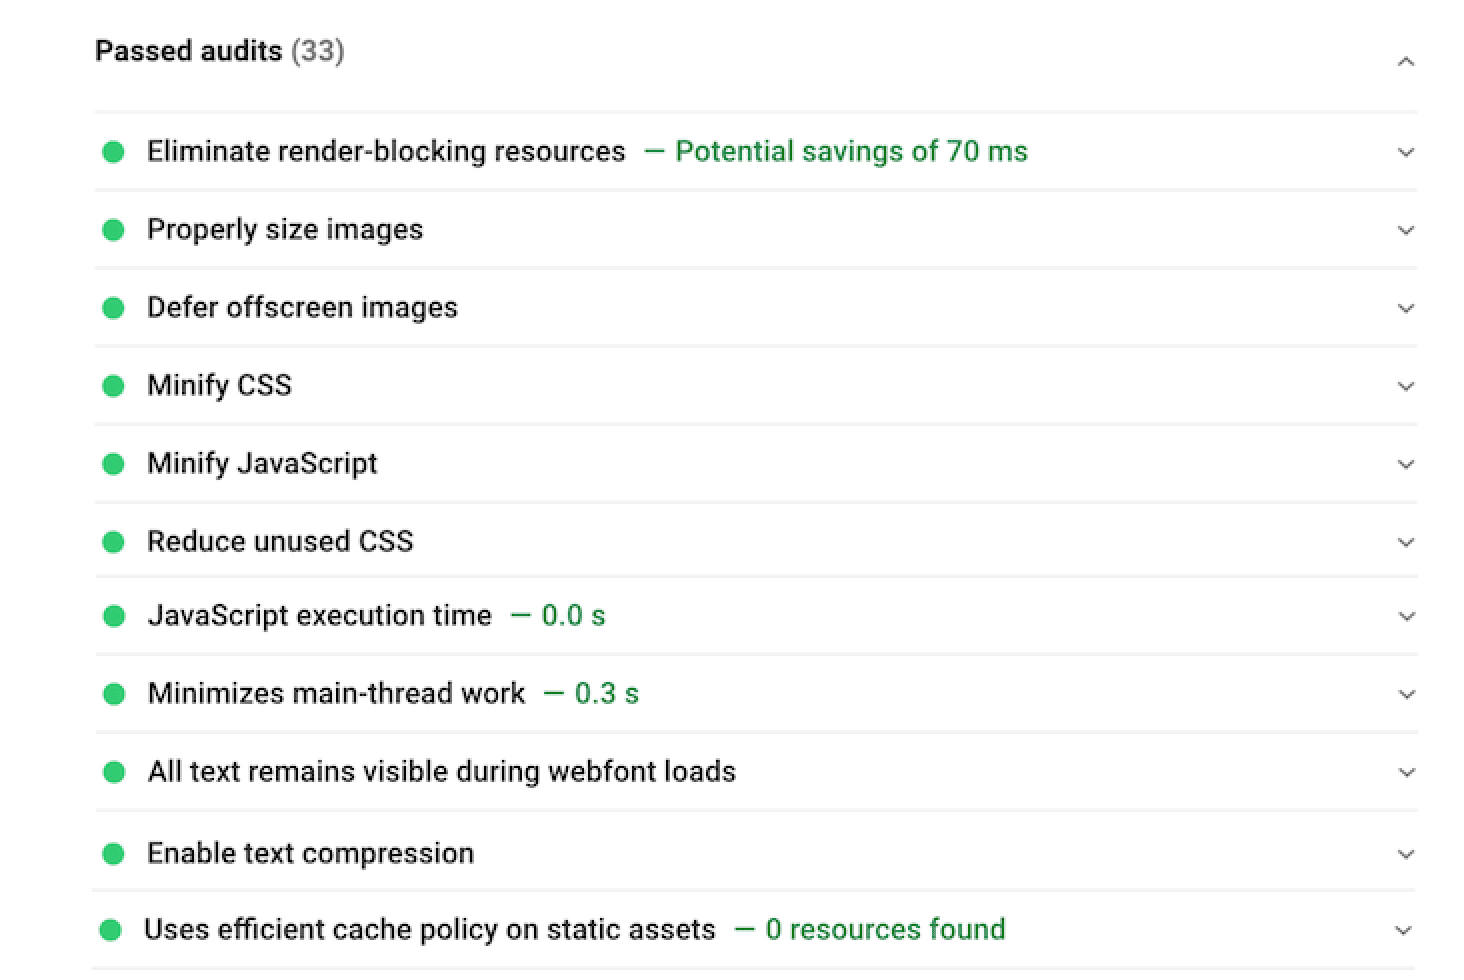Expand the JavaScript execution time audit
The width and height of the screenshot is (1464, 980).
pos(1406,615)
